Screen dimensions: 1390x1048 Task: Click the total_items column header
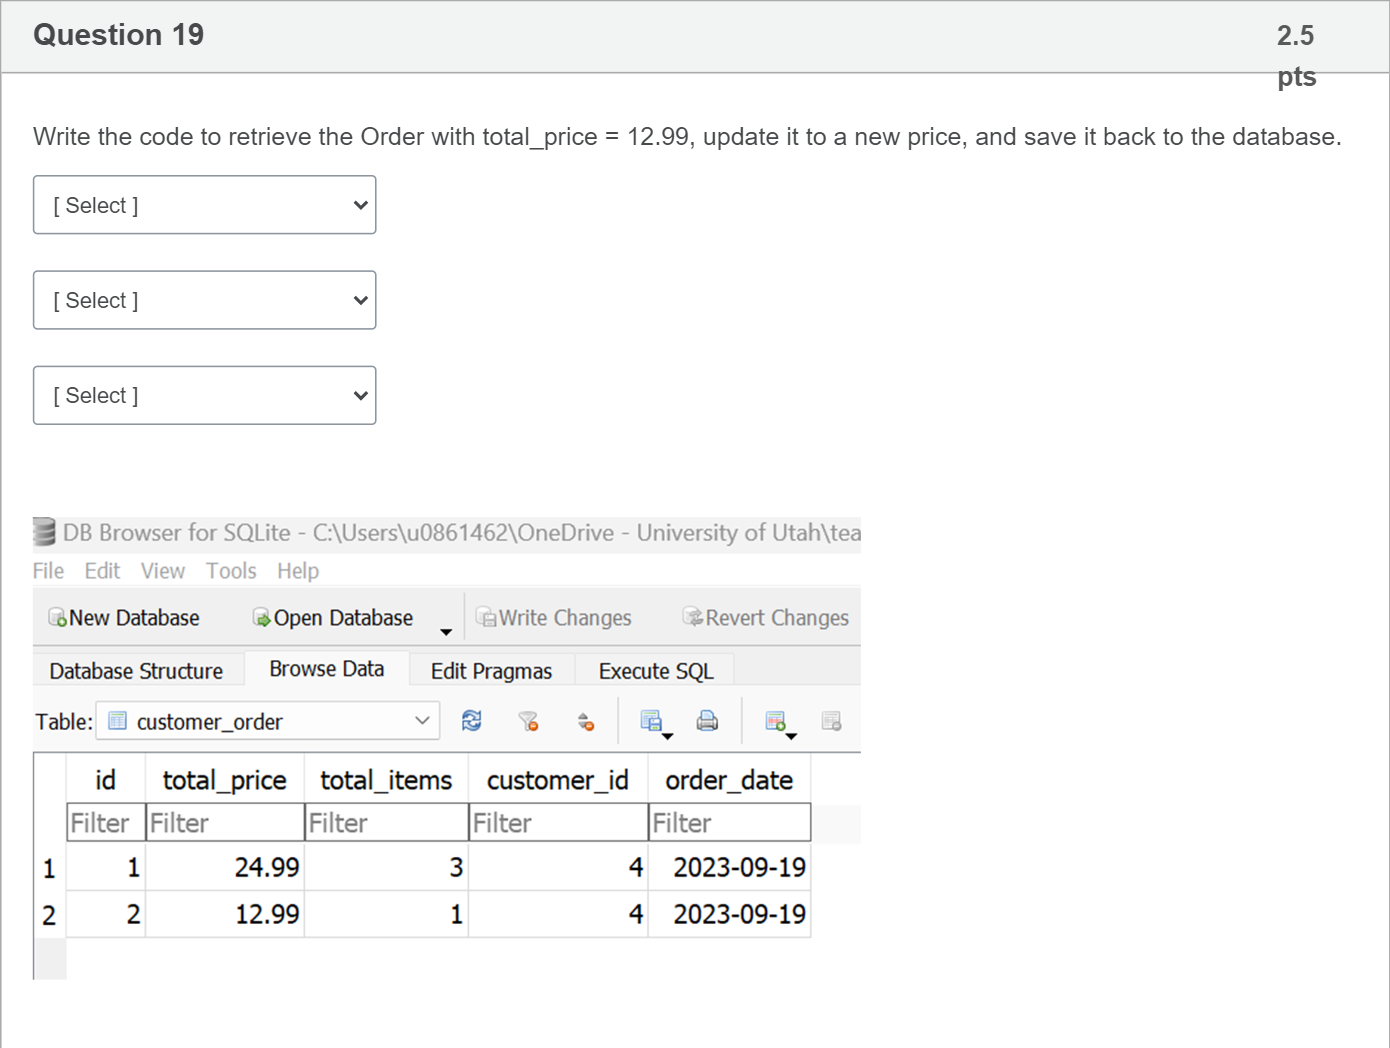[x=386, y=780]
